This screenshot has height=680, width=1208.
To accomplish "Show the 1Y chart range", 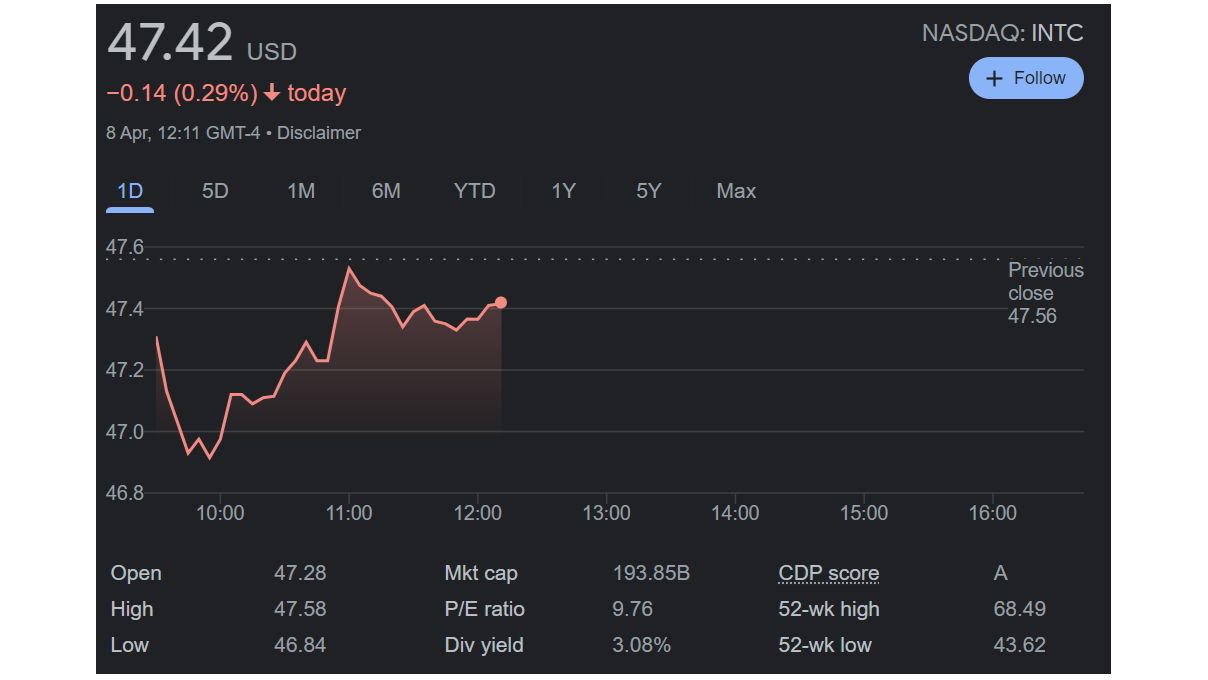I will click(563, 191).
